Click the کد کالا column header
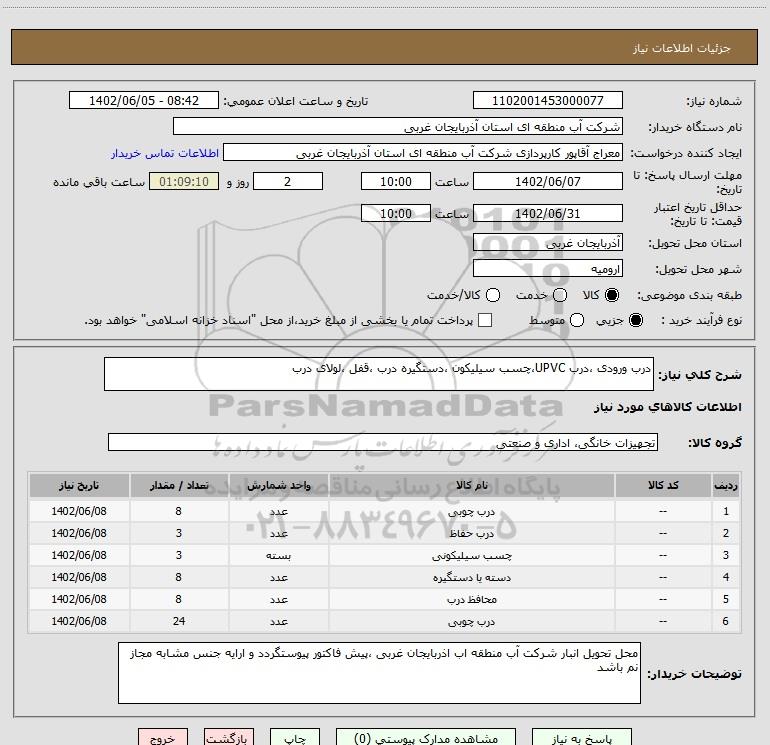770x745 pixels. click(663, 486)
